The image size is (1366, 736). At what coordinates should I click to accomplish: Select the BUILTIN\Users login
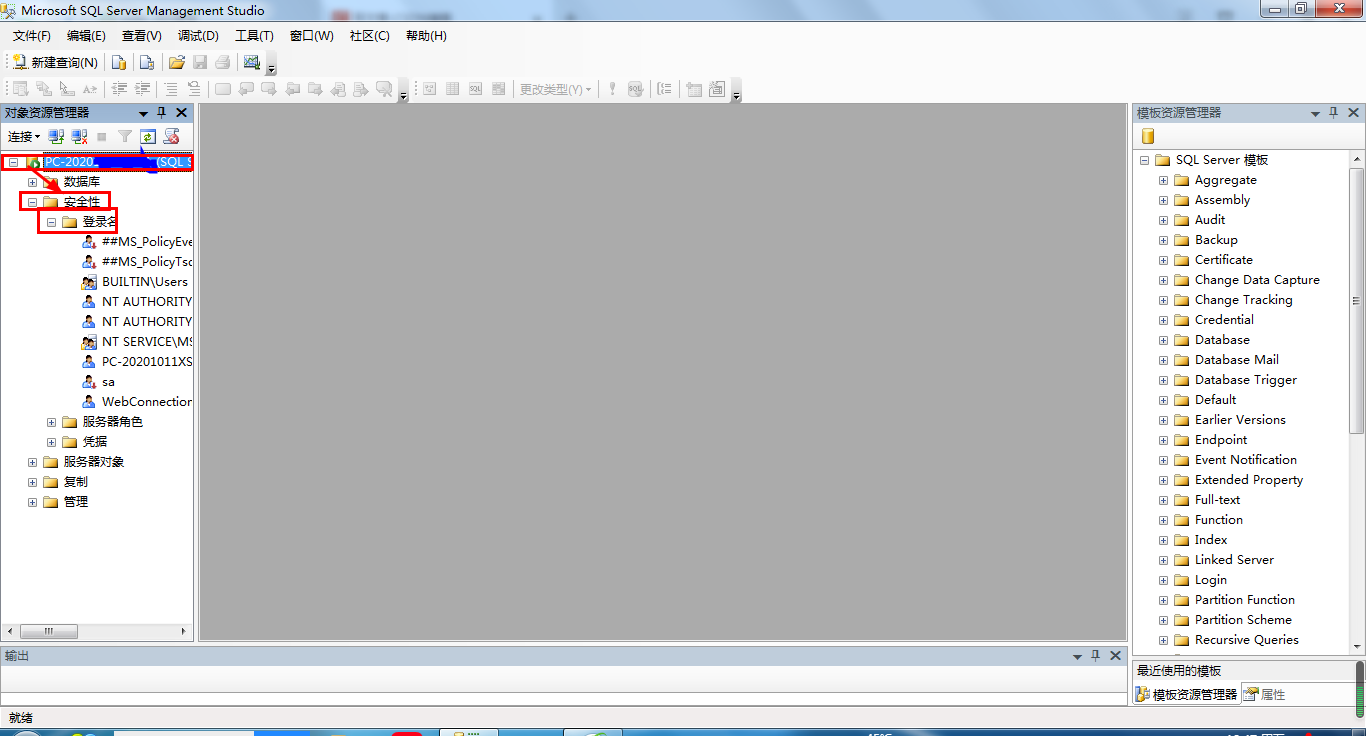[x=145, y=282]
